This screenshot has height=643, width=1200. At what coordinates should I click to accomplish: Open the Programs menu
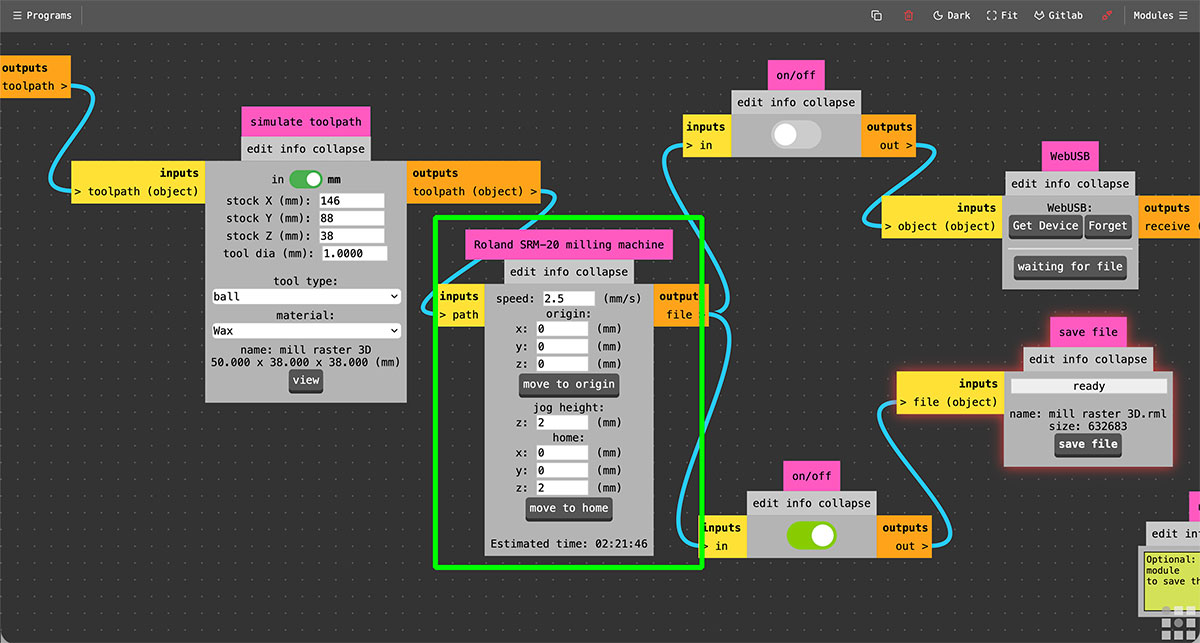pyautogui.click(x=42, y=16)
